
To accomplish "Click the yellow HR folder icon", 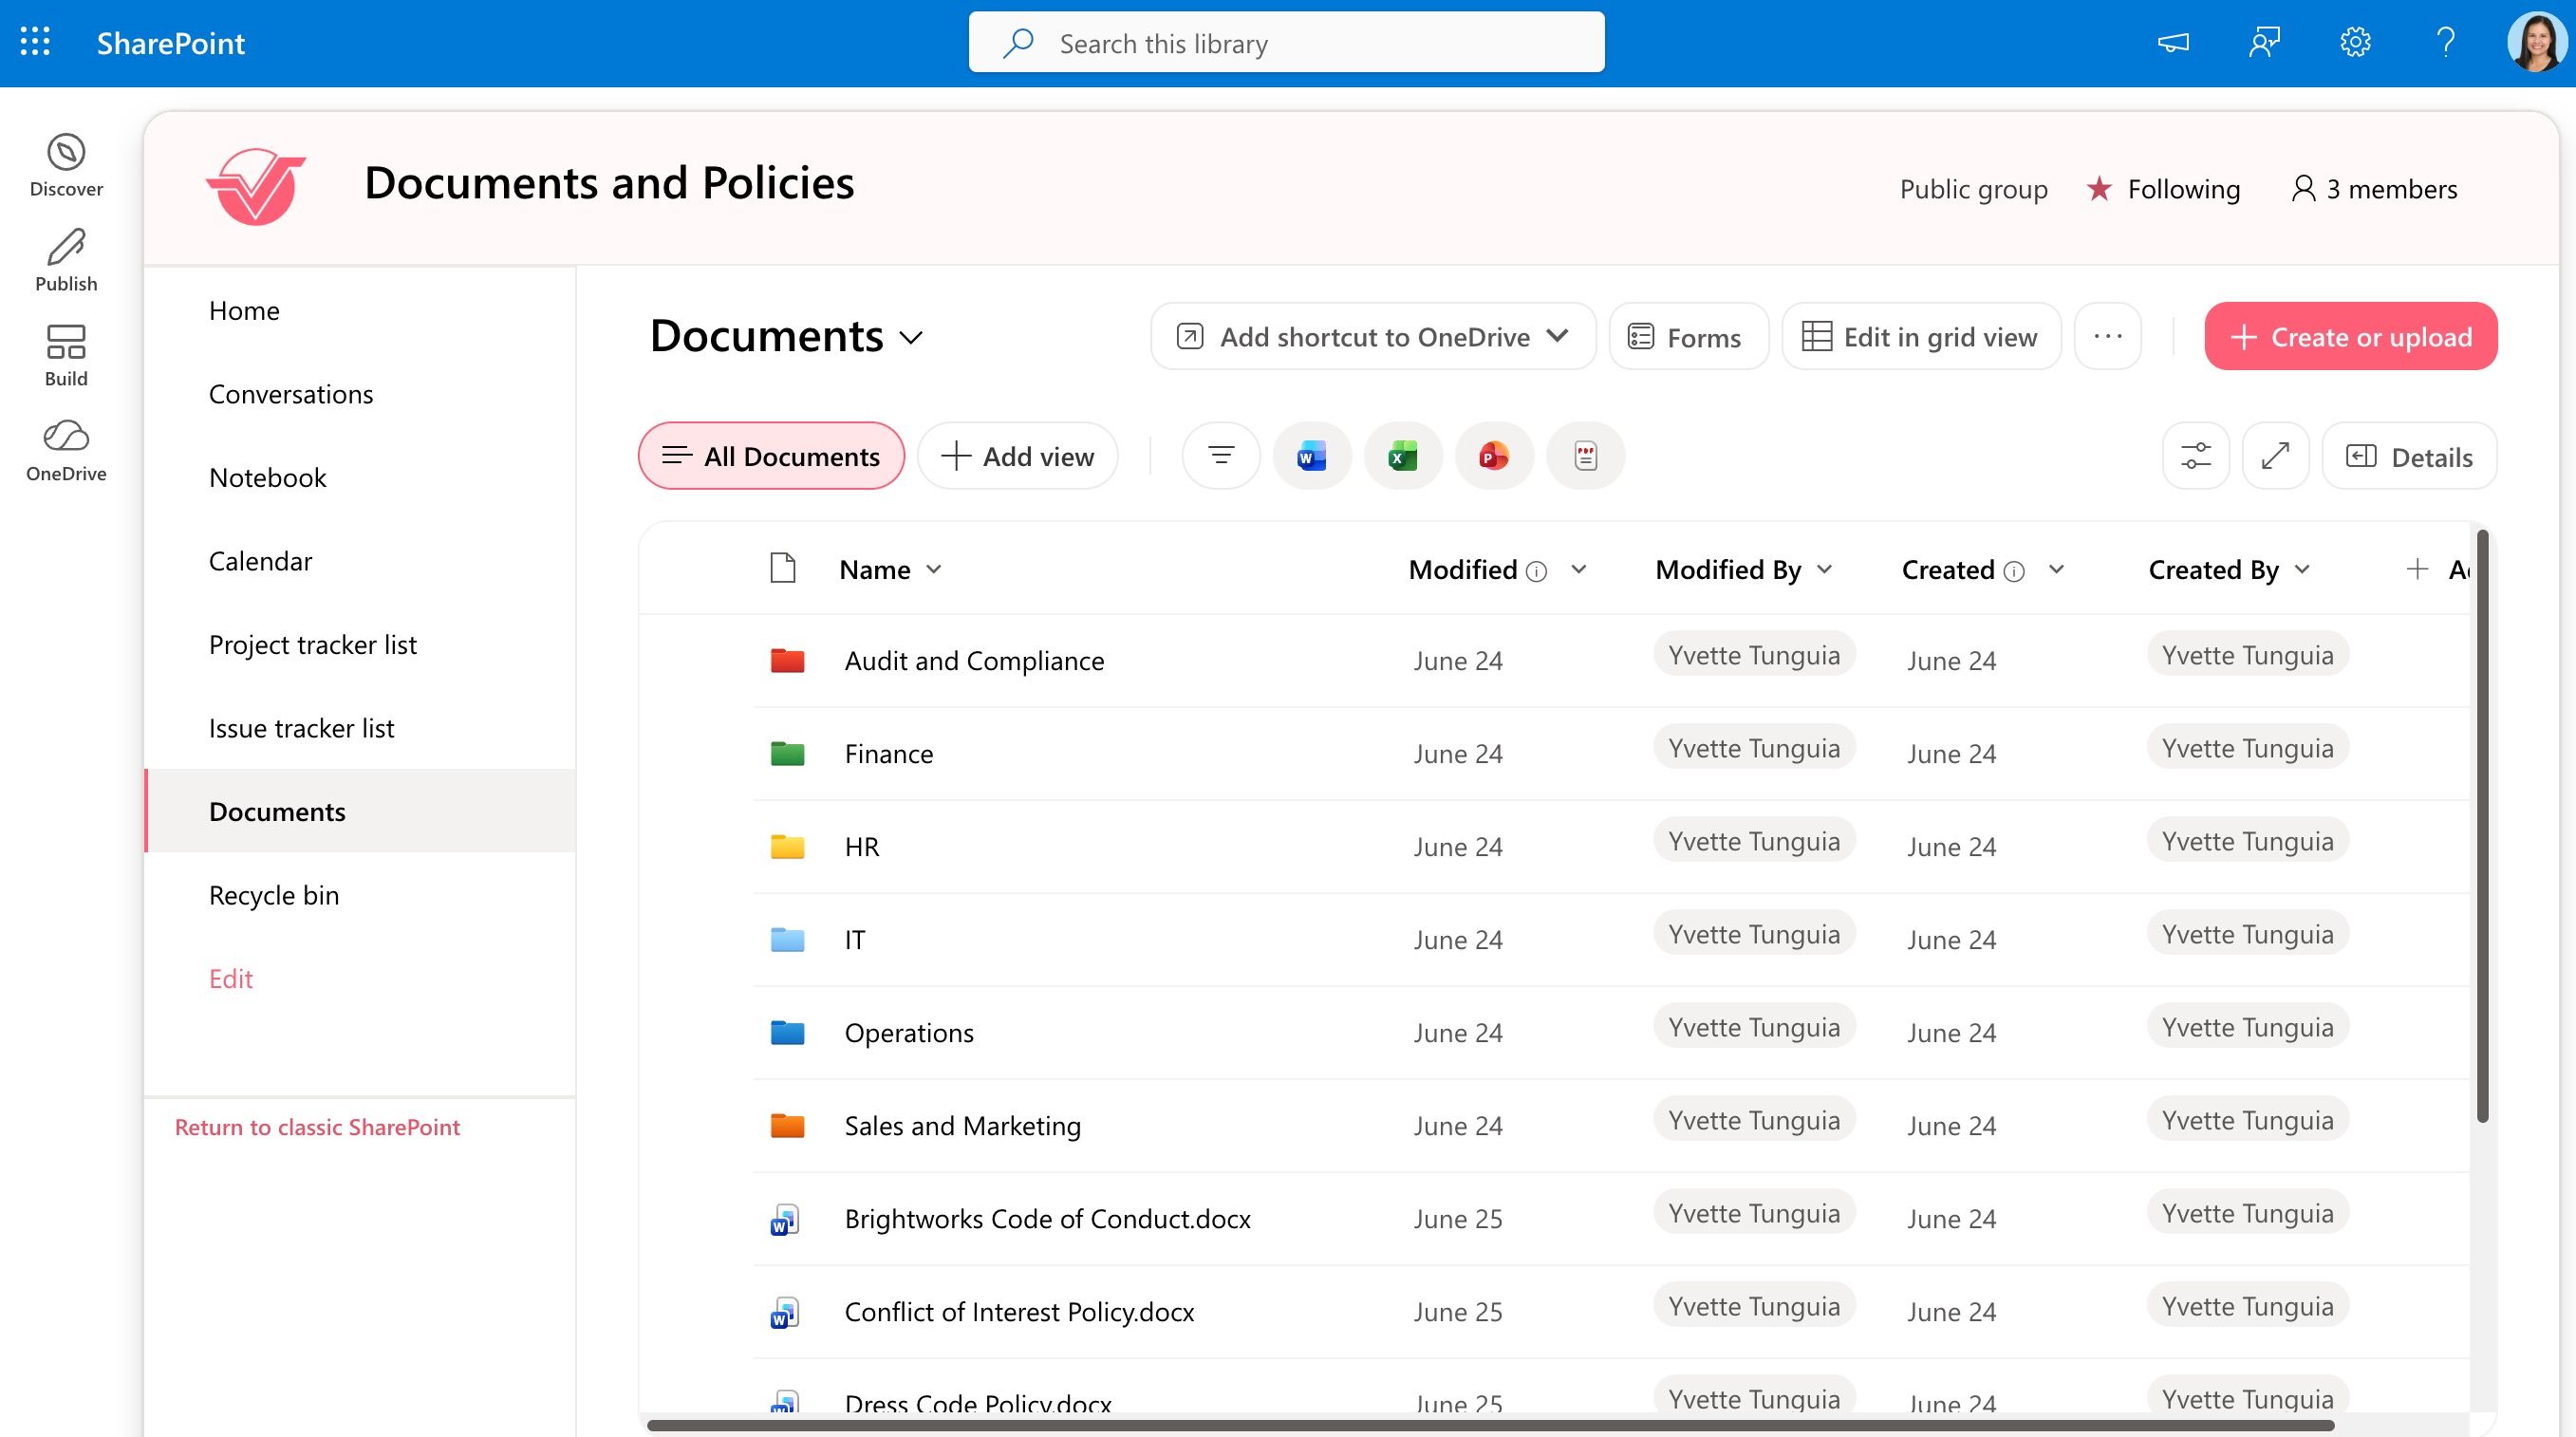I will pos(787,846).
